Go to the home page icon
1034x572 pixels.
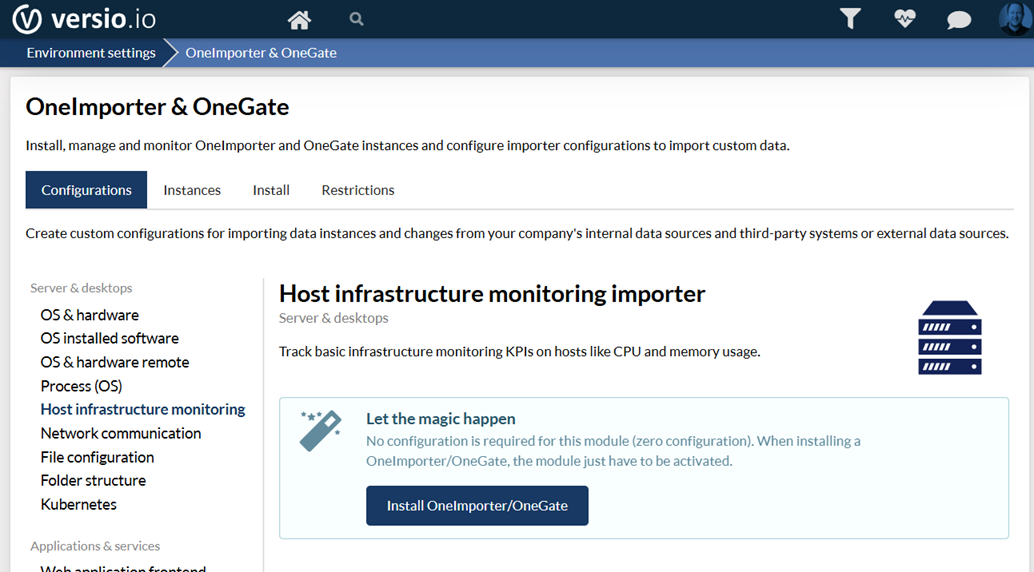(x=299, y=20)
